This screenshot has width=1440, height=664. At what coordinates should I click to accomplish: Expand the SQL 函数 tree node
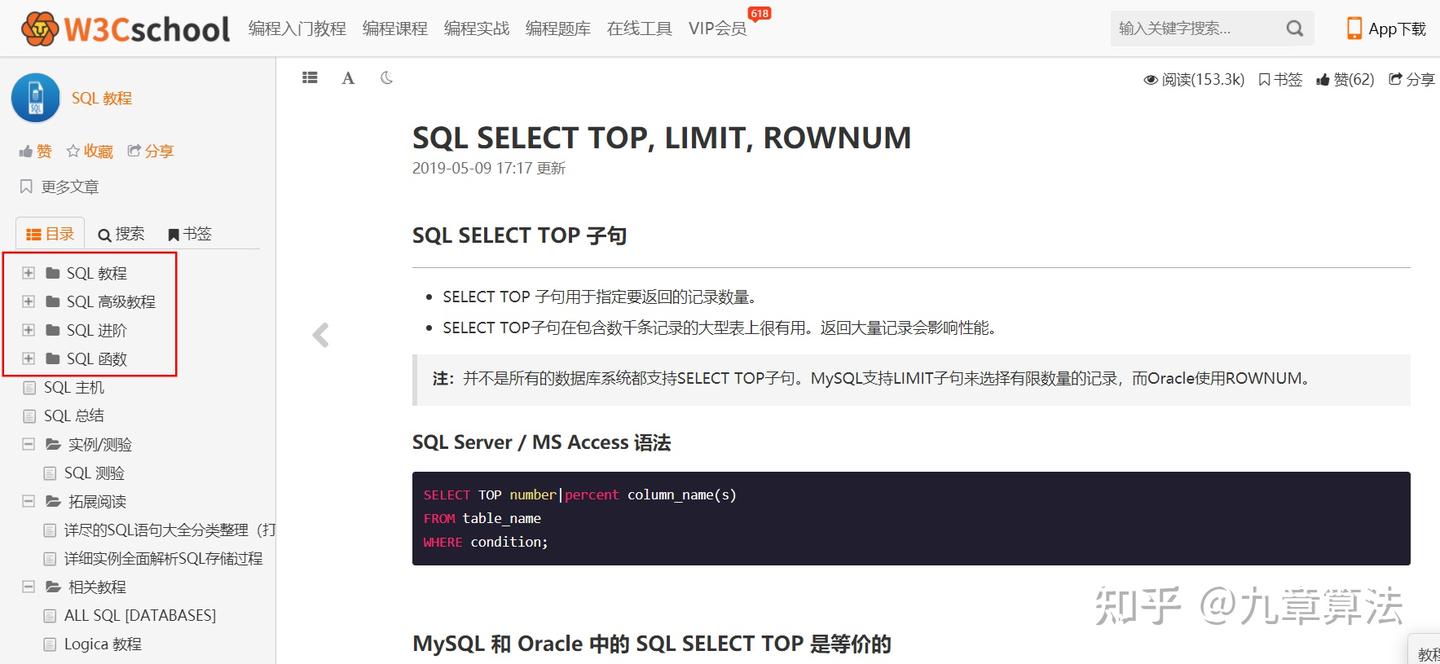(x=27, y=358)
